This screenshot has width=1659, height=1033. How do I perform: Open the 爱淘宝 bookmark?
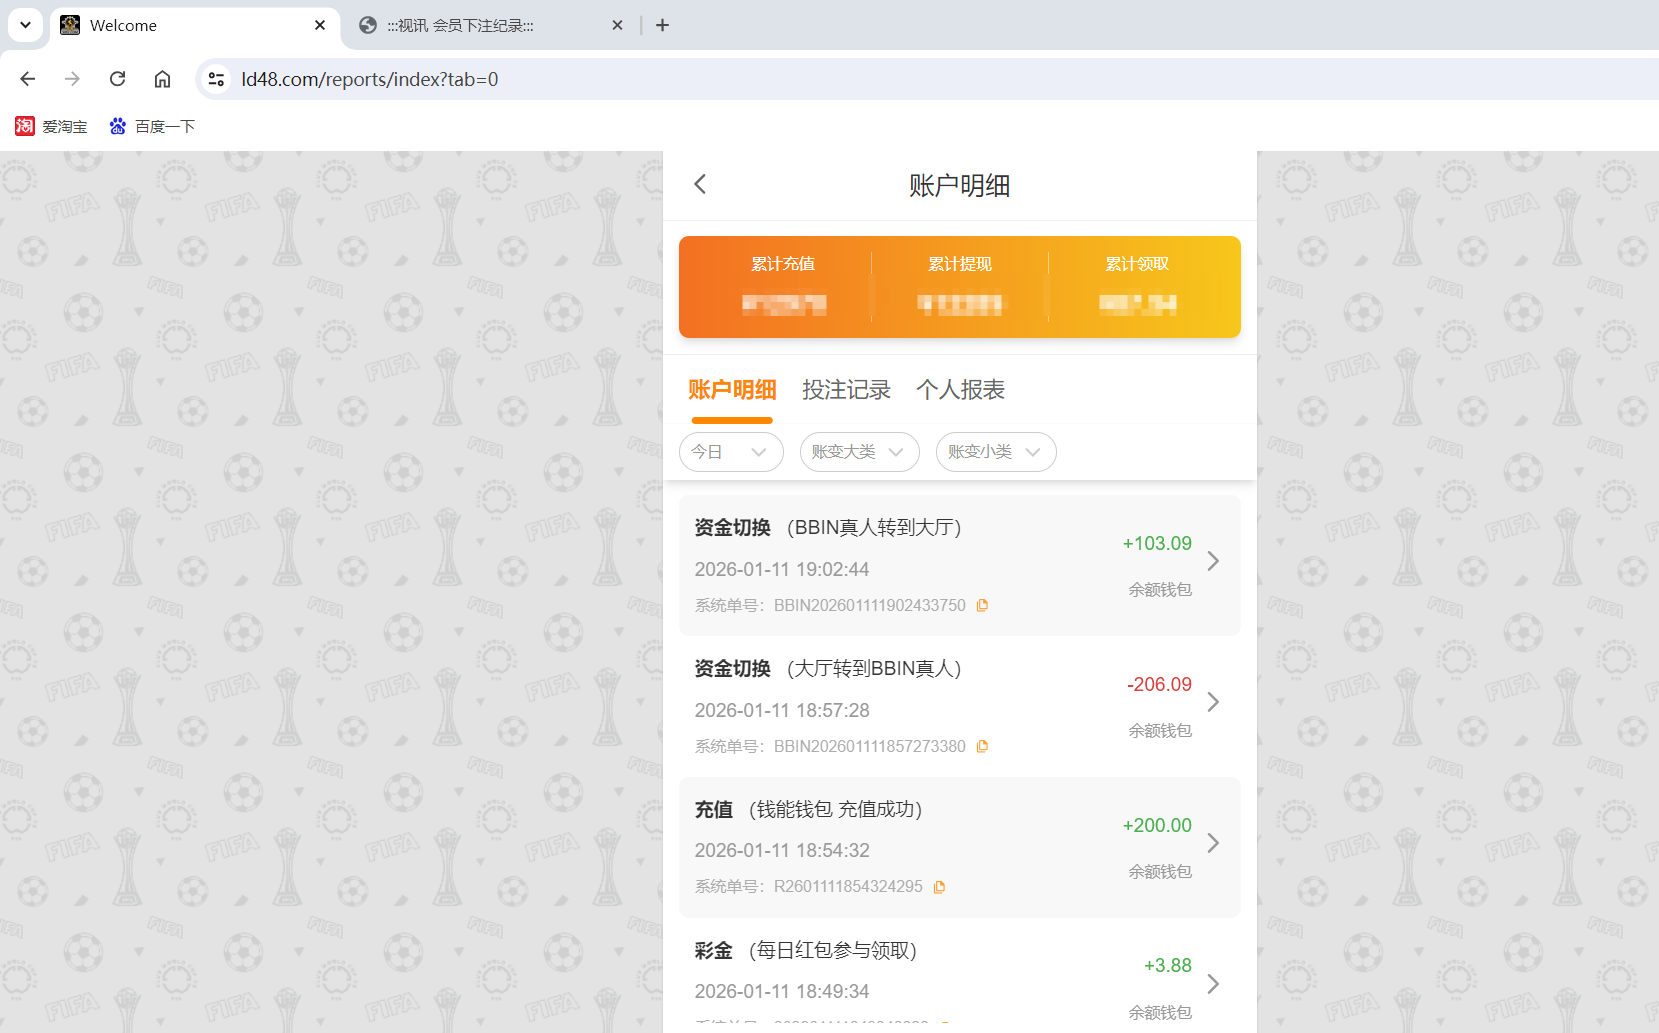tap(51, 126)
